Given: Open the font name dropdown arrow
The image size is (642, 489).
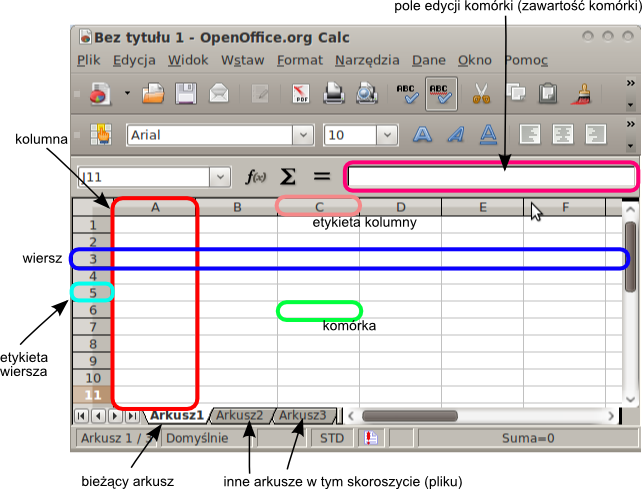Looking at the screenshot, I should pyautogui.click(x=303, y=135).
